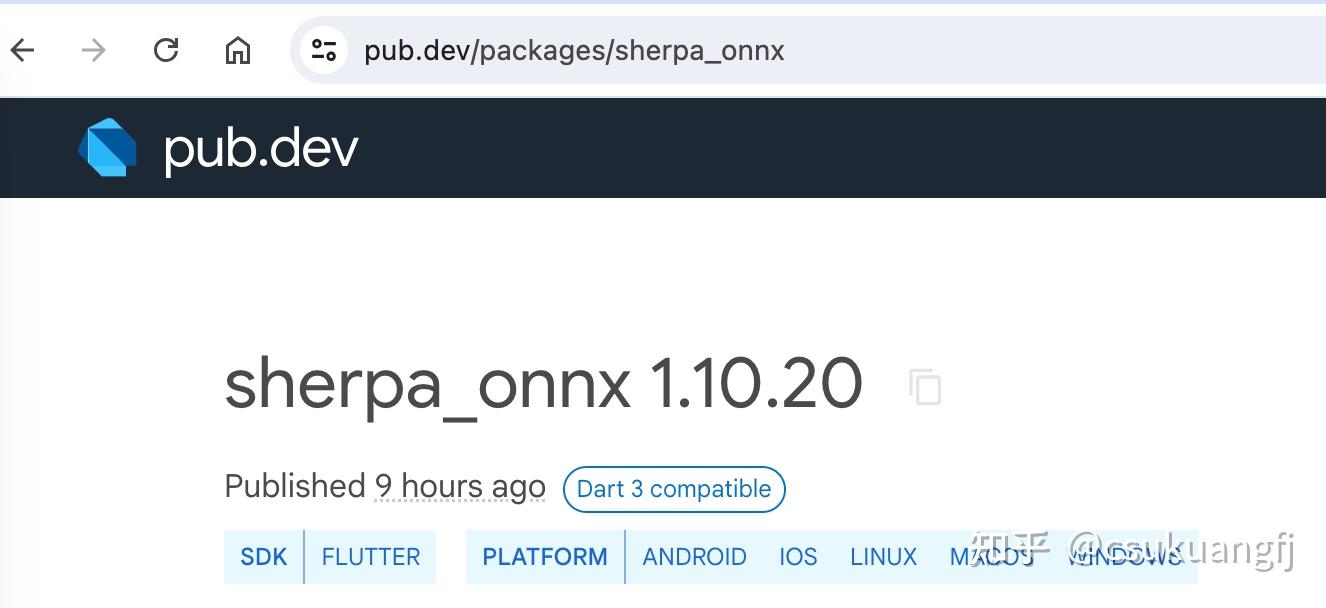Select the SDK tag label

point(264,557)
